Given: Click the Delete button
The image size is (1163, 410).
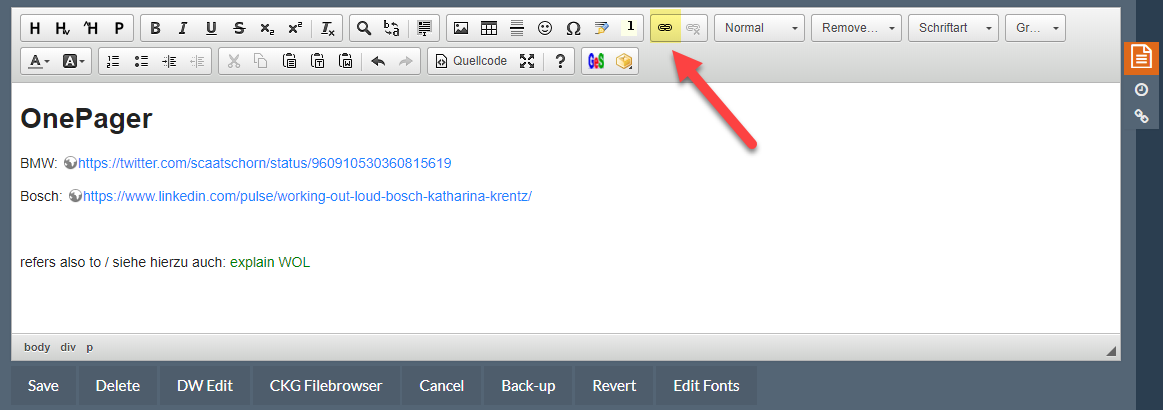Looking at the screenshot, I should (118, 386).
